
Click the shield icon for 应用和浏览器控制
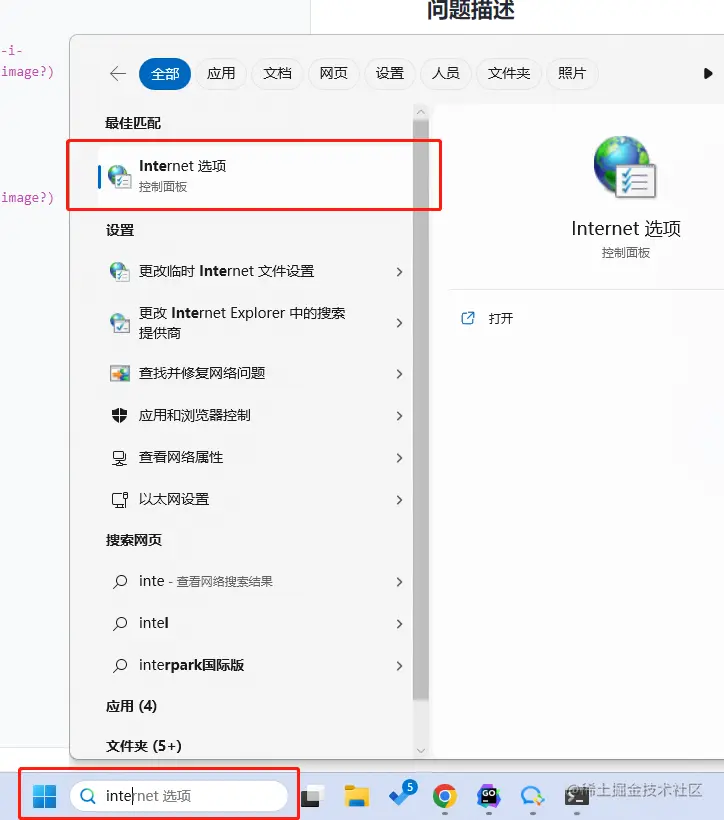120,415
